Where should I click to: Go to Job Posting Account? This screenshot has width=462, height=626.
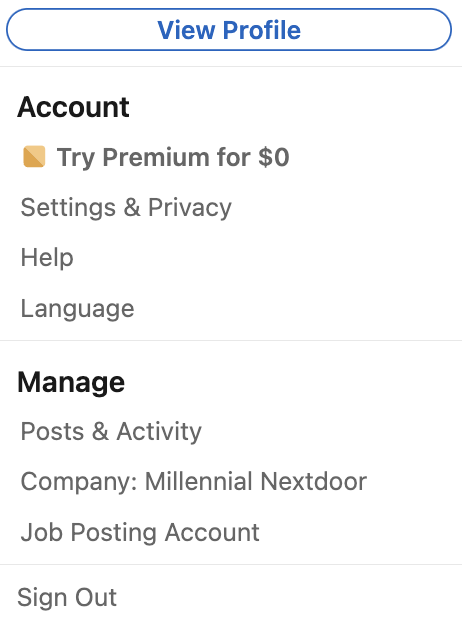click(x=140, y=532)
